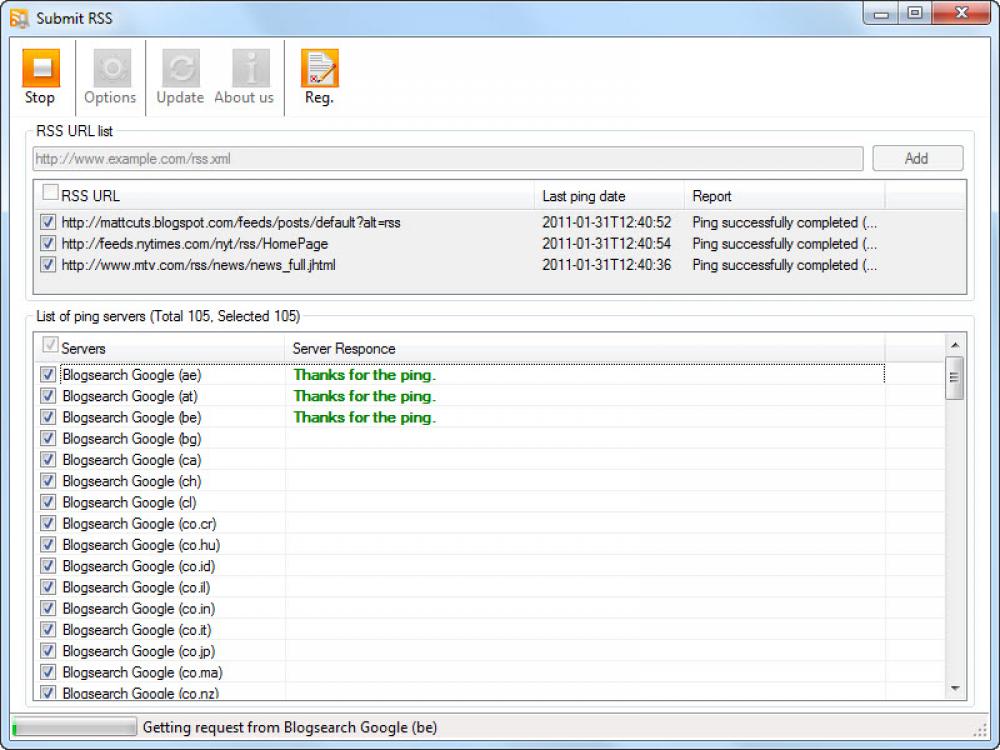Image resolution: width=1000 pixels, height=750 pixels.
Task: Open the About us toolbar icon
Action: point(244,75)
